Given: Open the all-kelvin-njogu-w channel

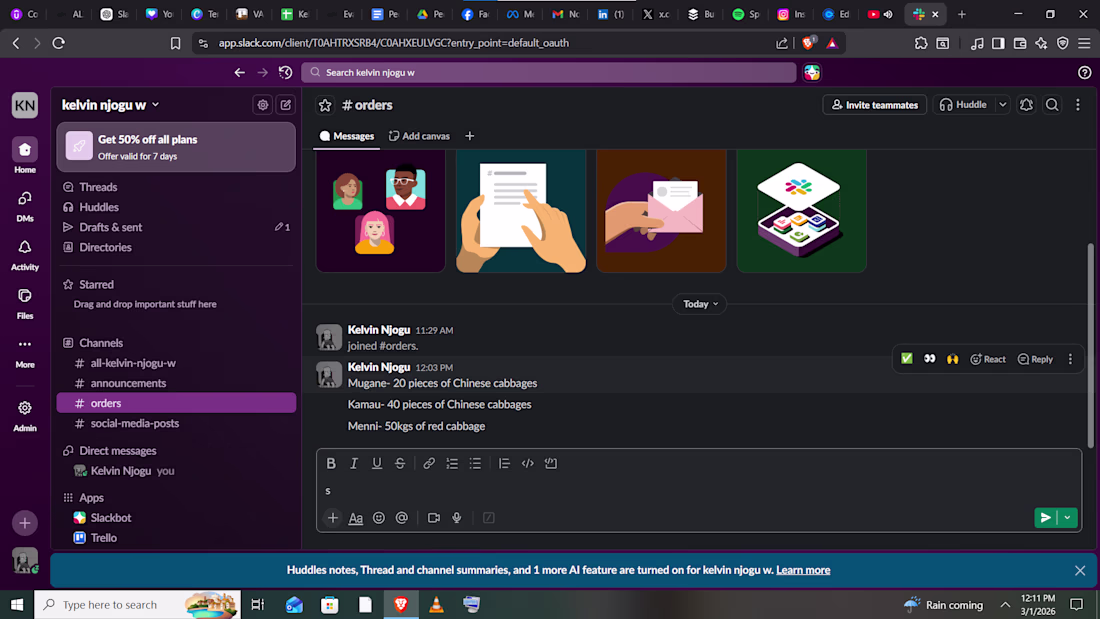Looking at the screenshot, I should (x=176, y=363).
